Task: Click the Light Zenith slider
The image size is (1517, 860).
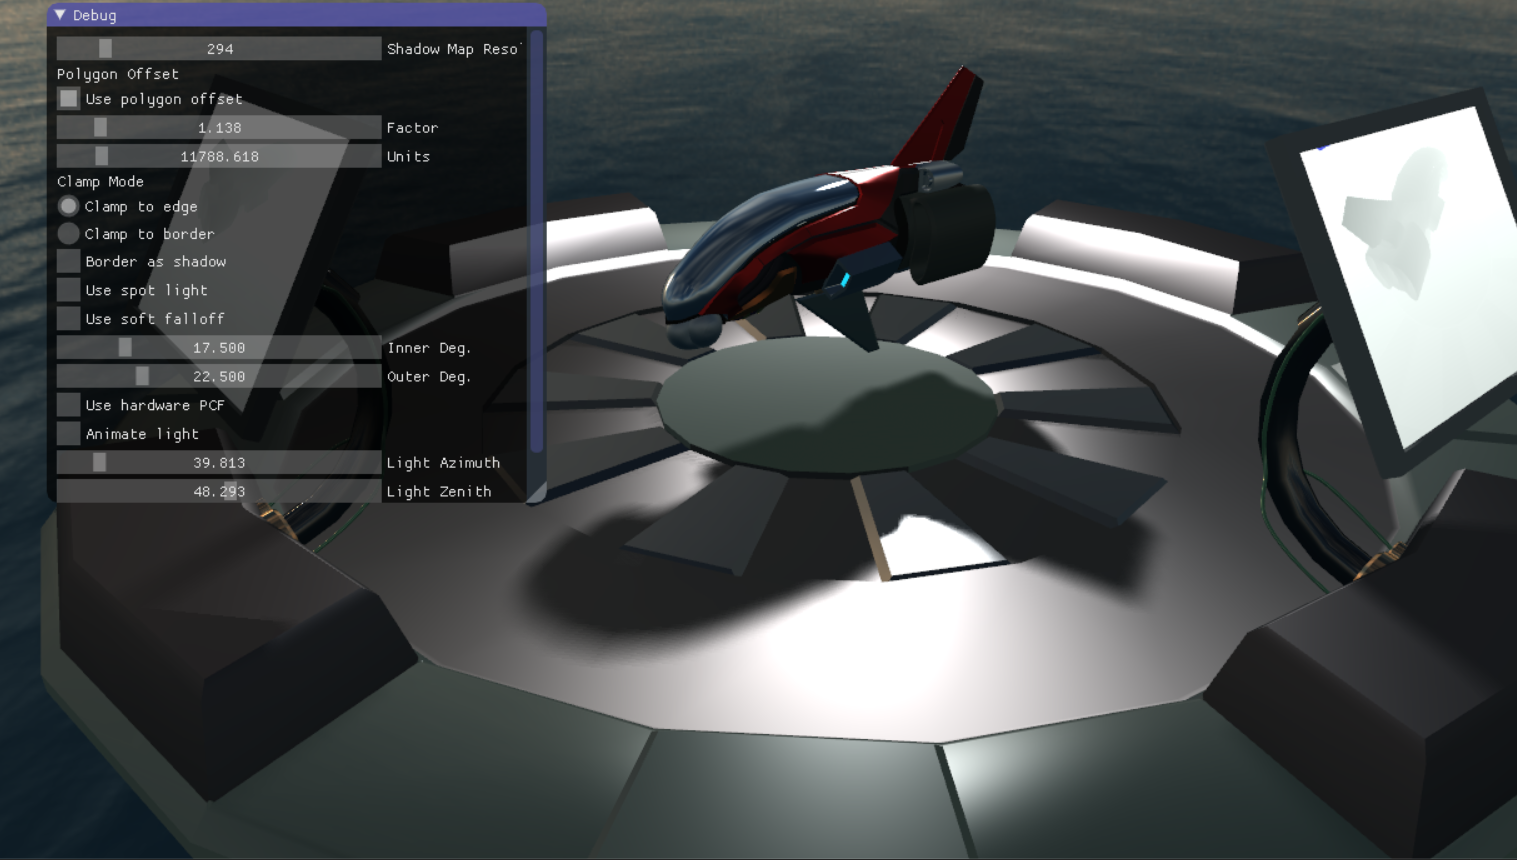Action: 219,492
